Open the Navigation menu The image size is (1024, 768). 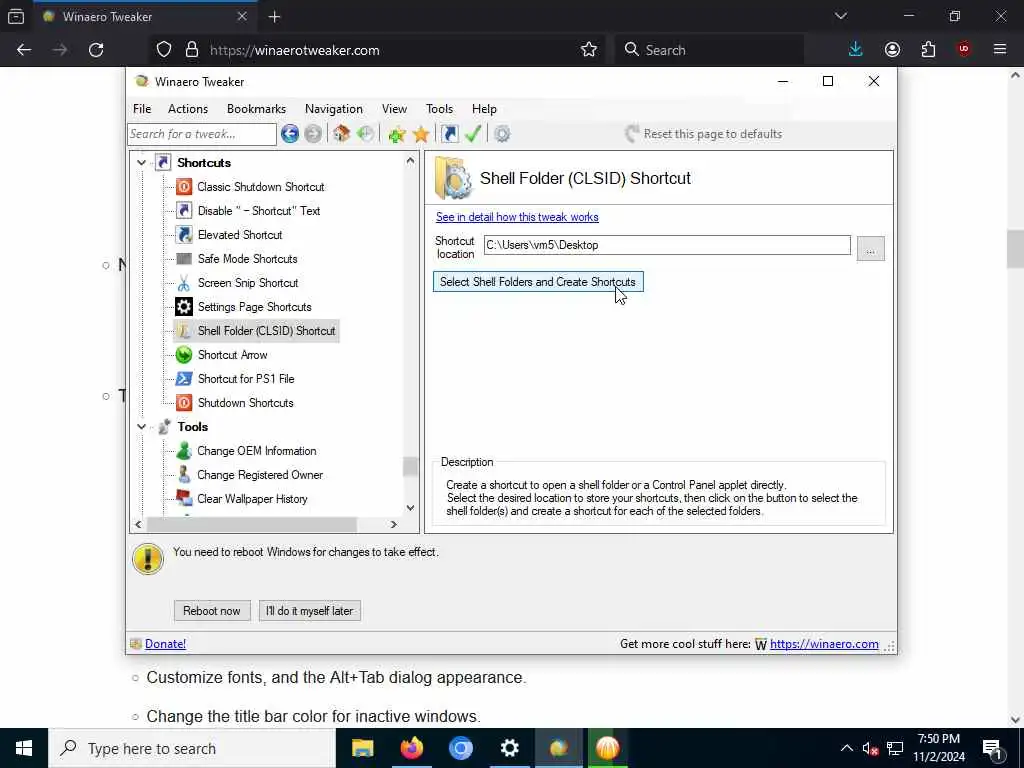(334, 109)
